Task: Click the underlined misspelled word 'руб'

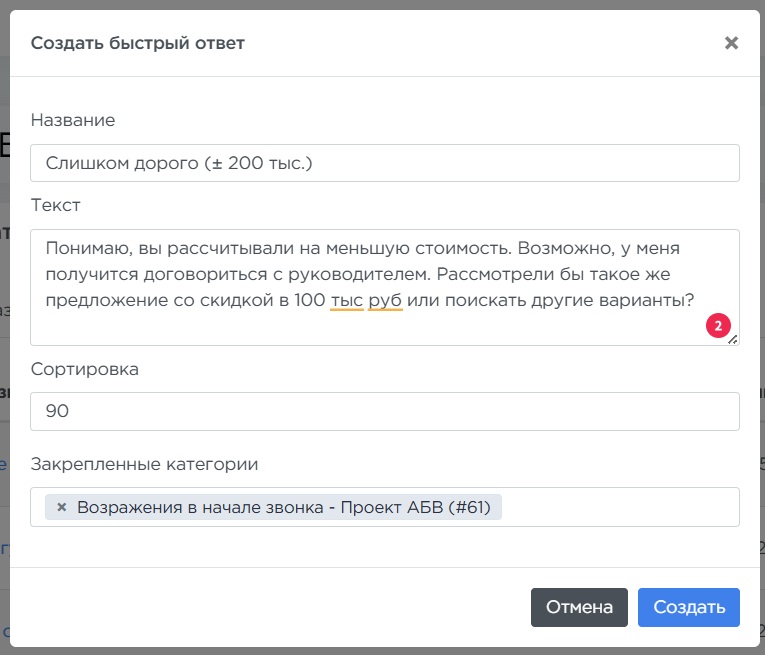Action: click(385, 300)
